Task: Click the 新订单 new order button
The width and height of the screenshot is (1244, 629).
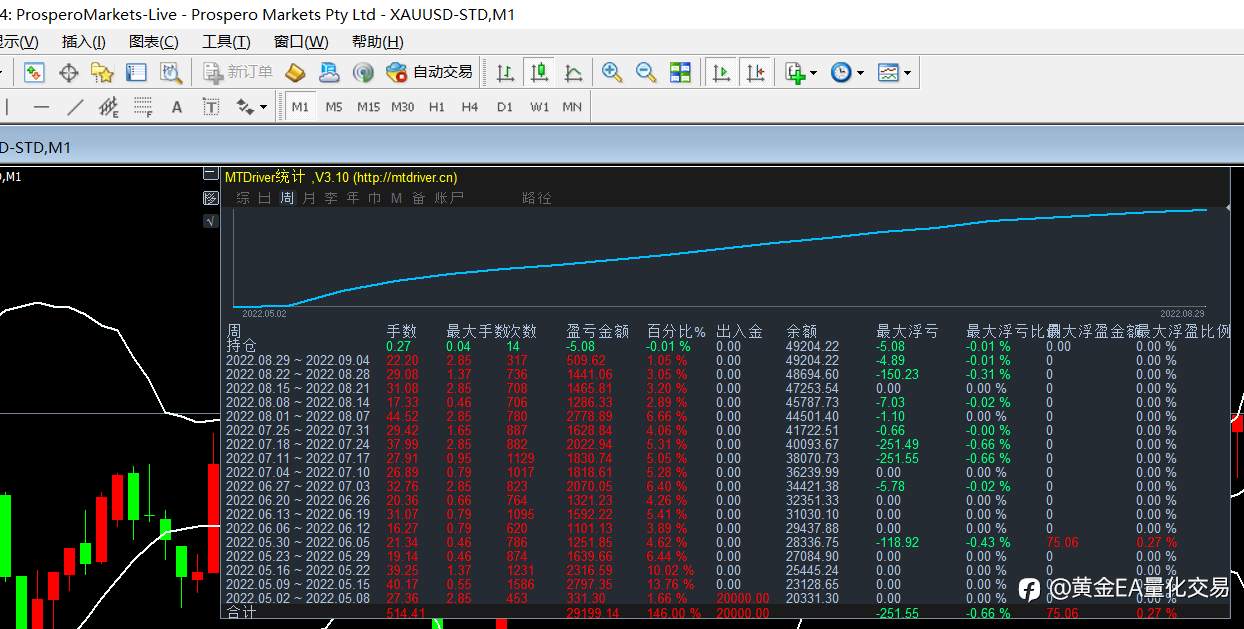Action: point(238,72)
